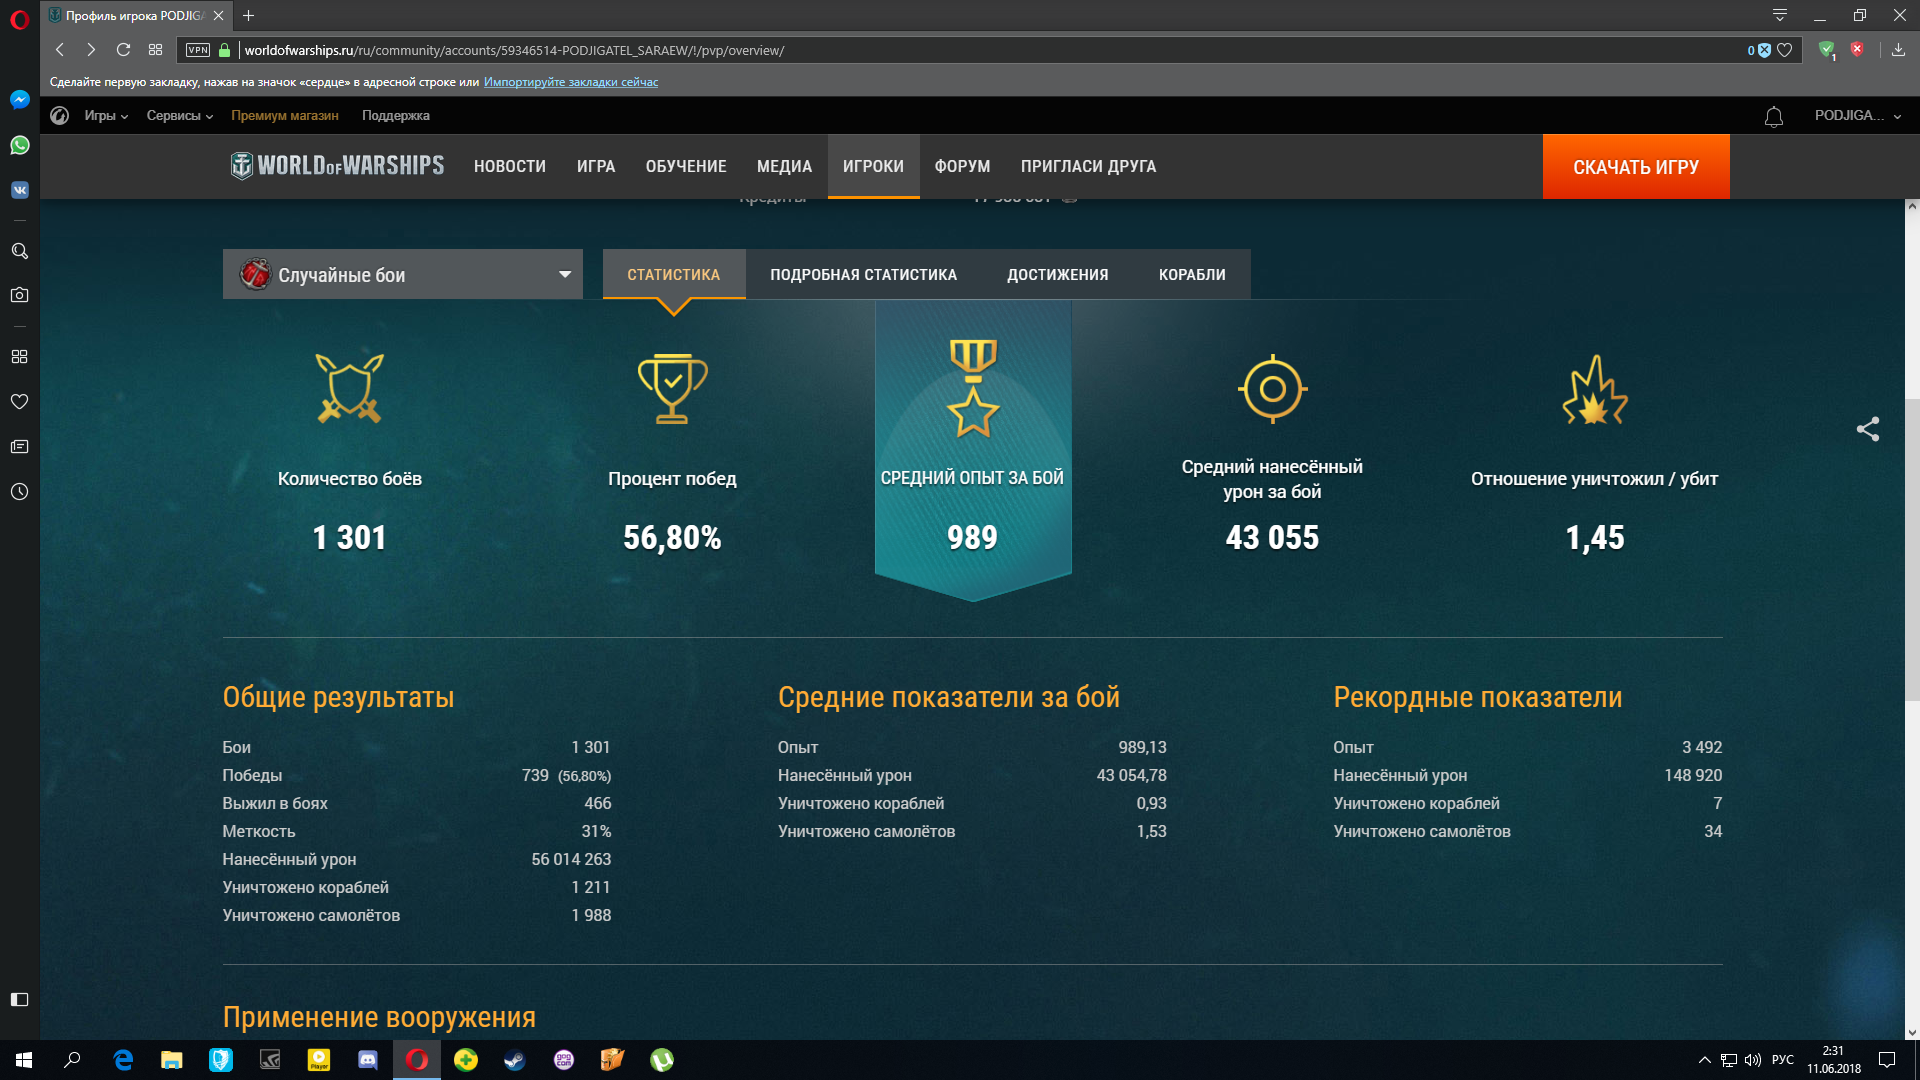Click the sidebar search icon

[x=19, y=251]
